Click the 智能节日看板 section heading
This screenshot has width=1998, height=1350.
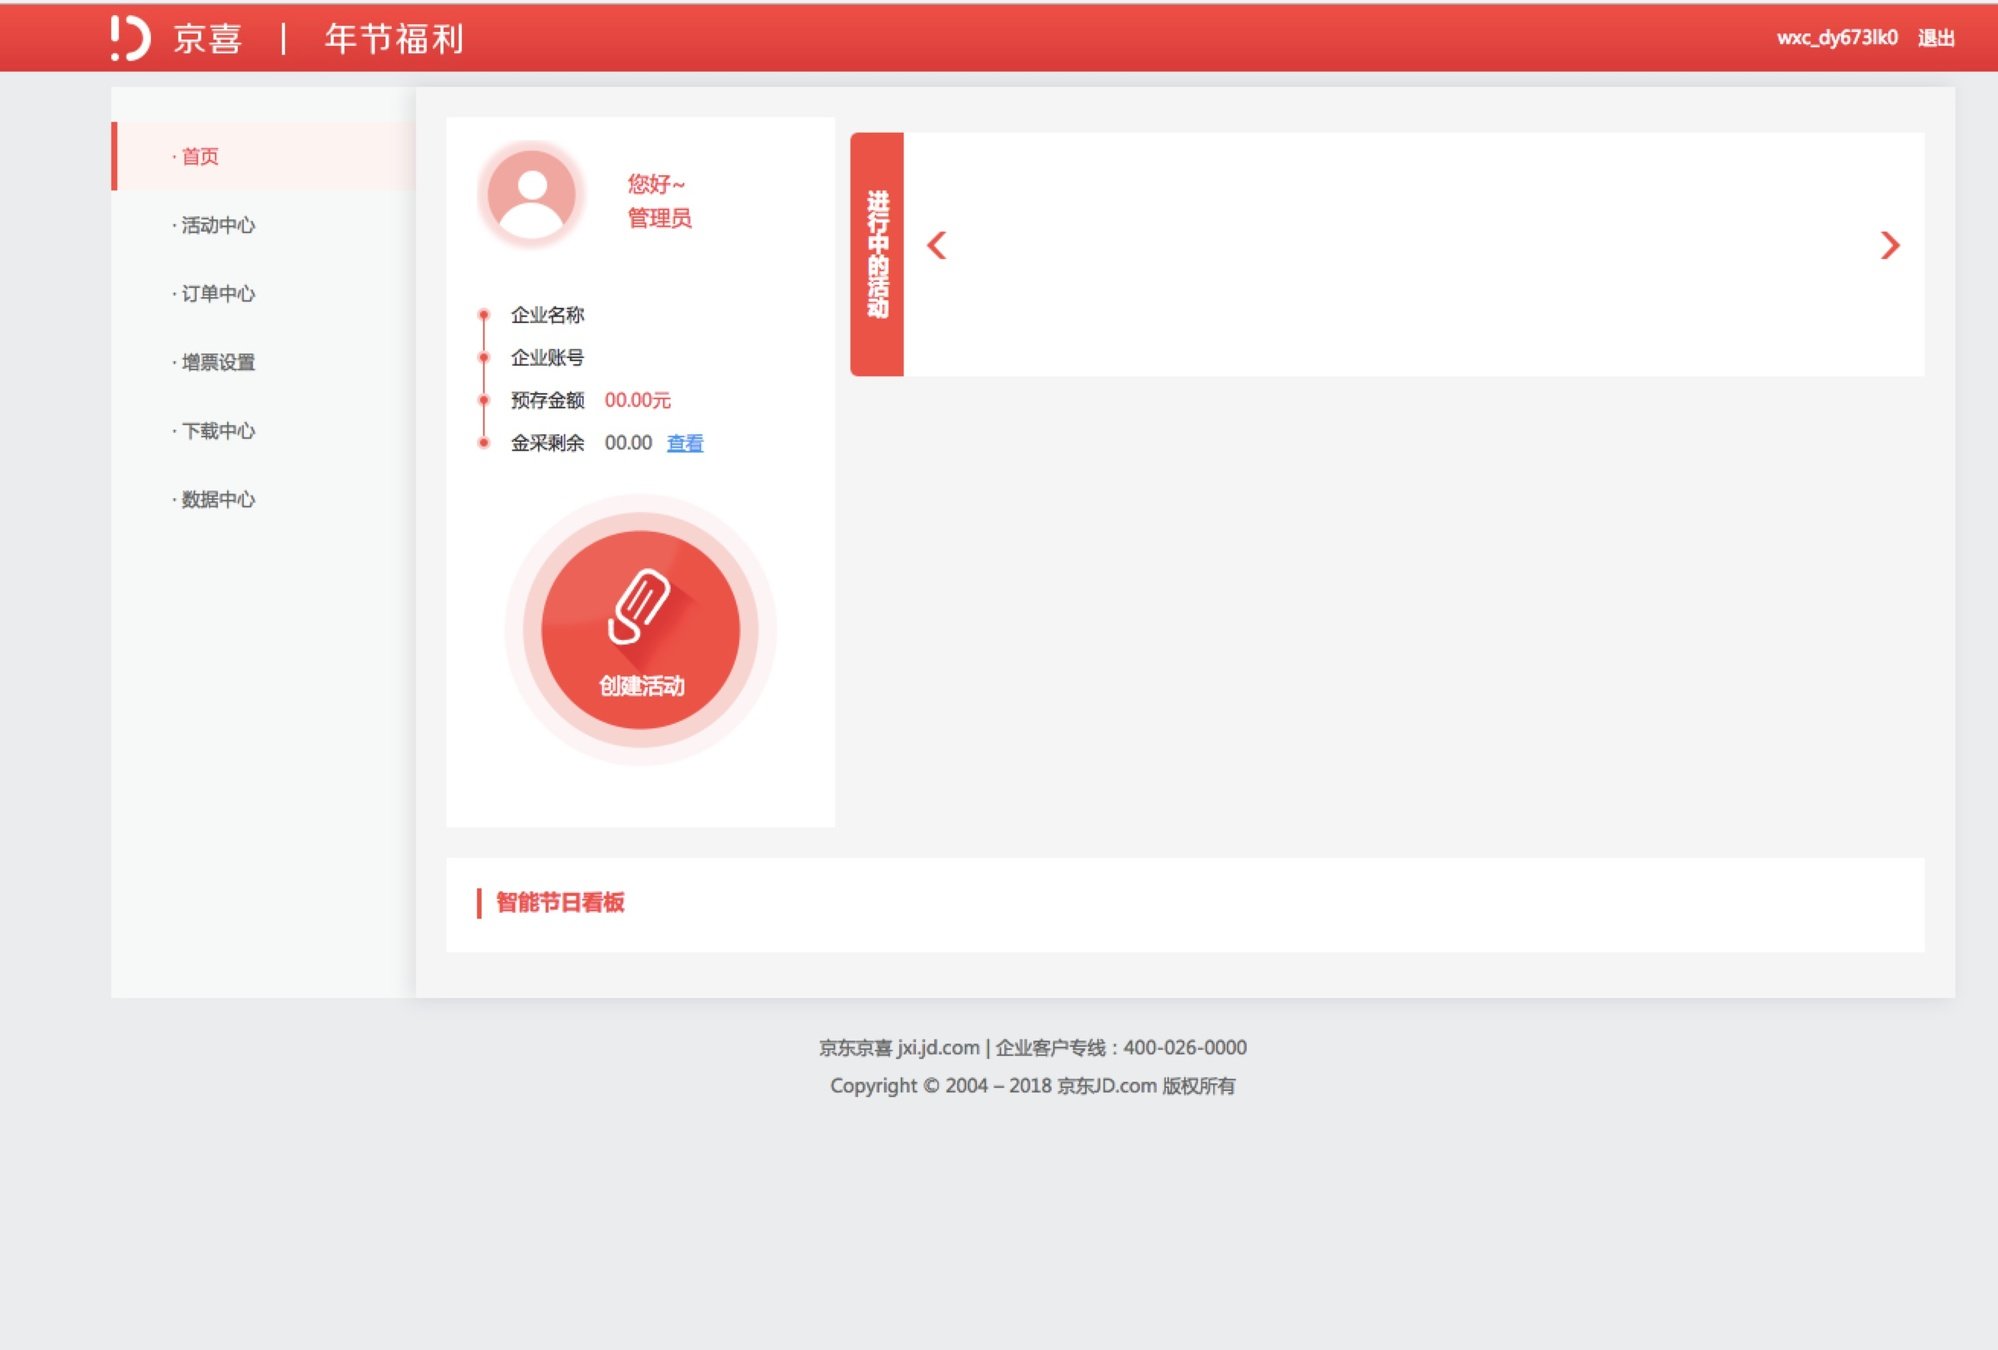(x=560, y=903)
